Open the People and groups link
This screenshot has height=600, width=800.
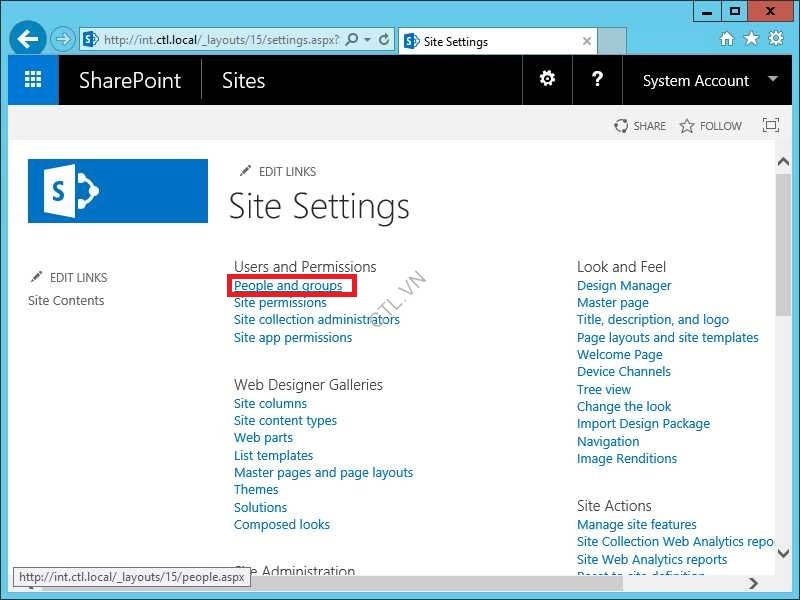[x=288, y=286]
